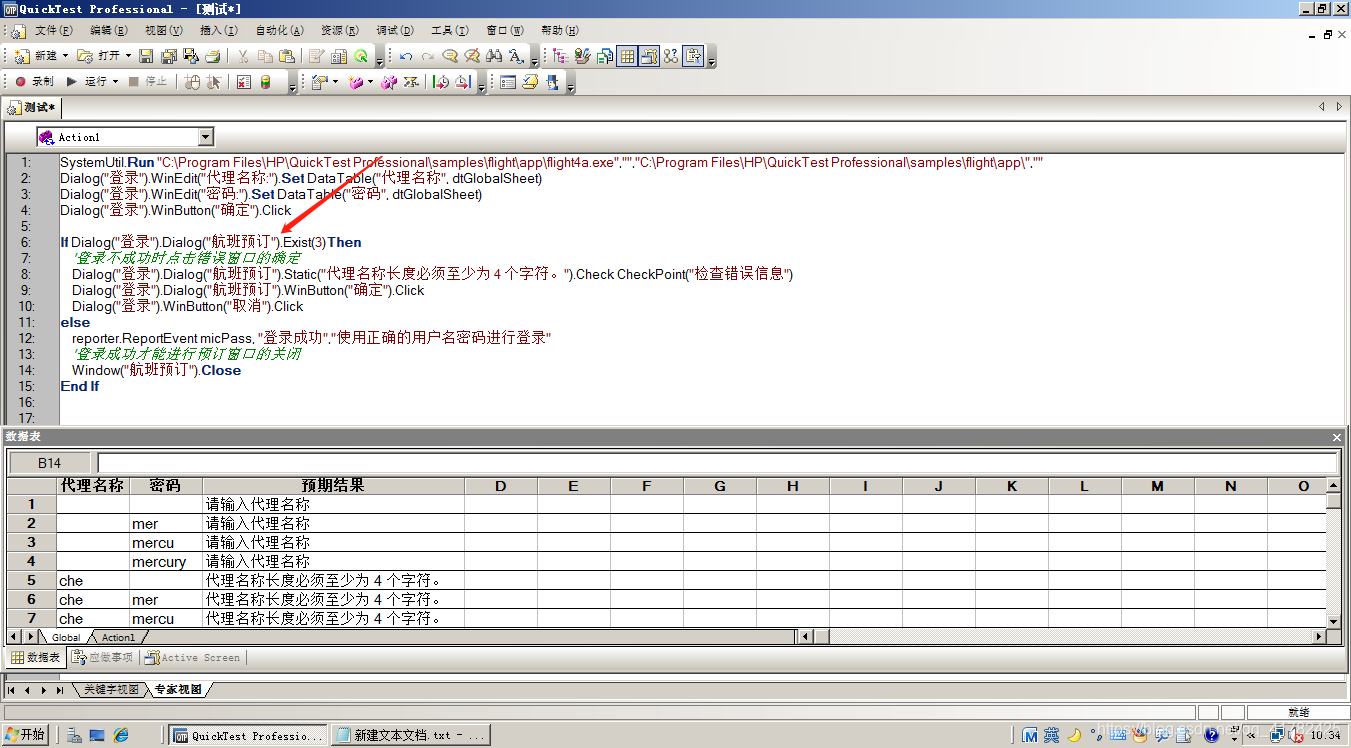Screen dimensions: 1351x748
Task: Click the 数据表 panel button
Action: point(35,658)
